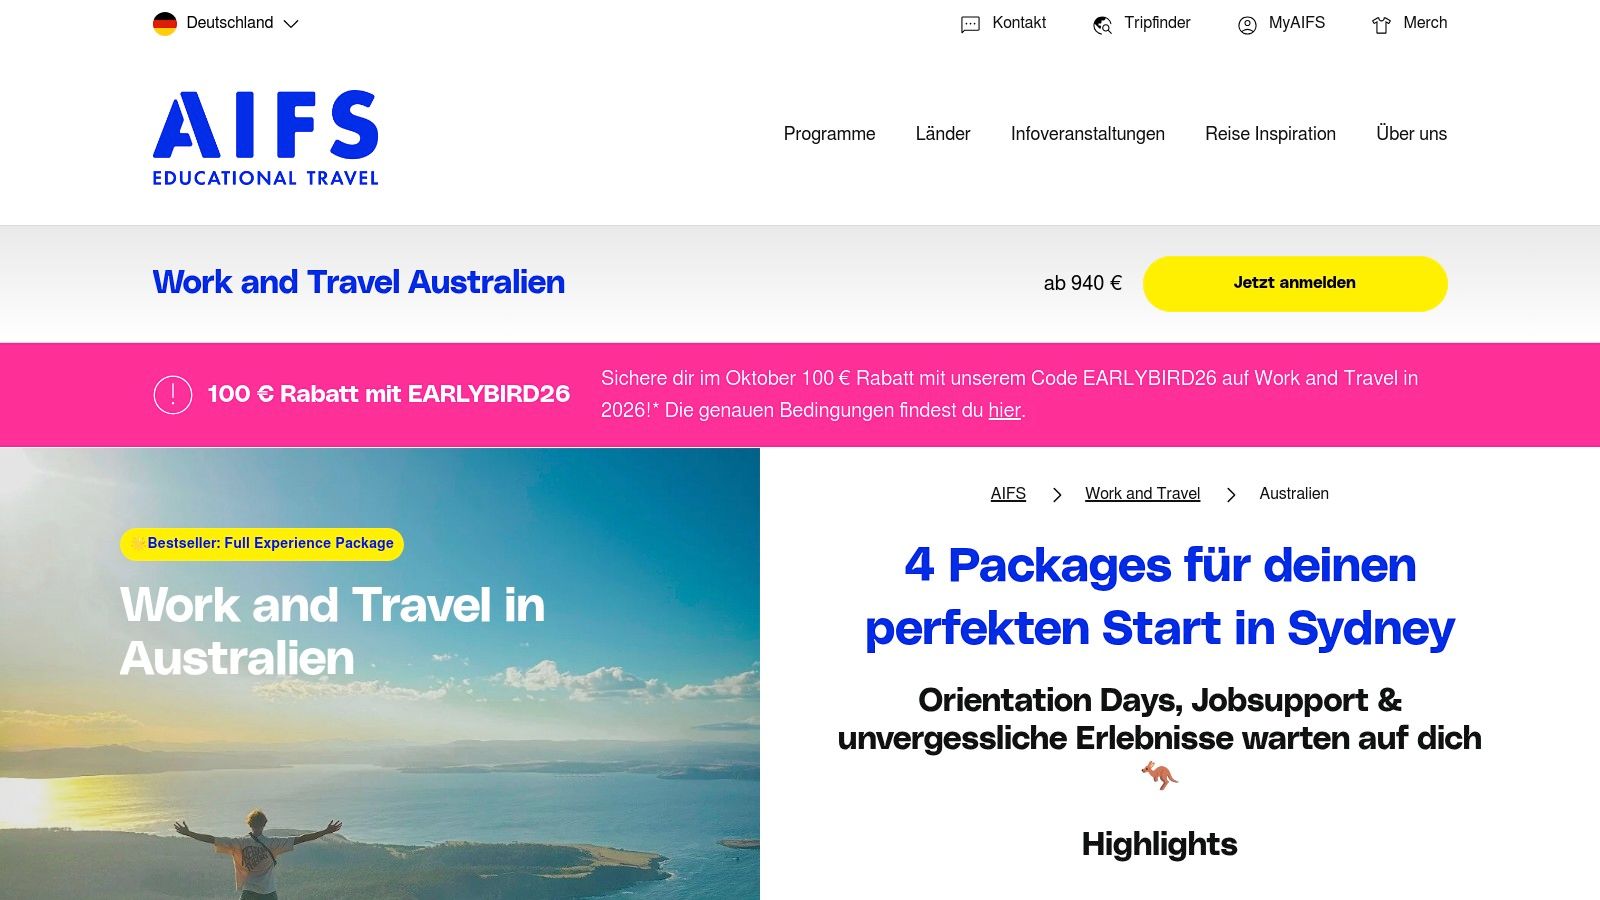The width and height of the screenshot is (1600, 900).
Task: Open the Programme menu
Action: point(829,134)
